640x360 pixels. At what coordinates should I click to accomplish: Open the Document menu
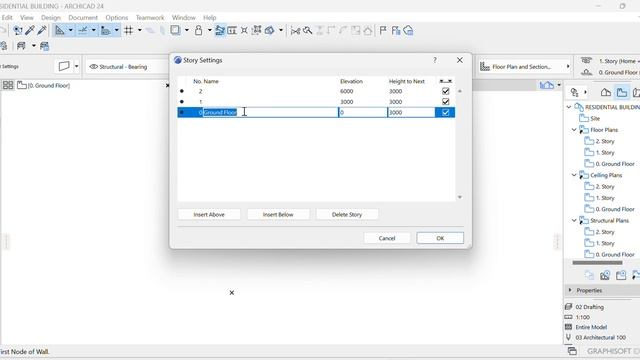pos(83,18)
